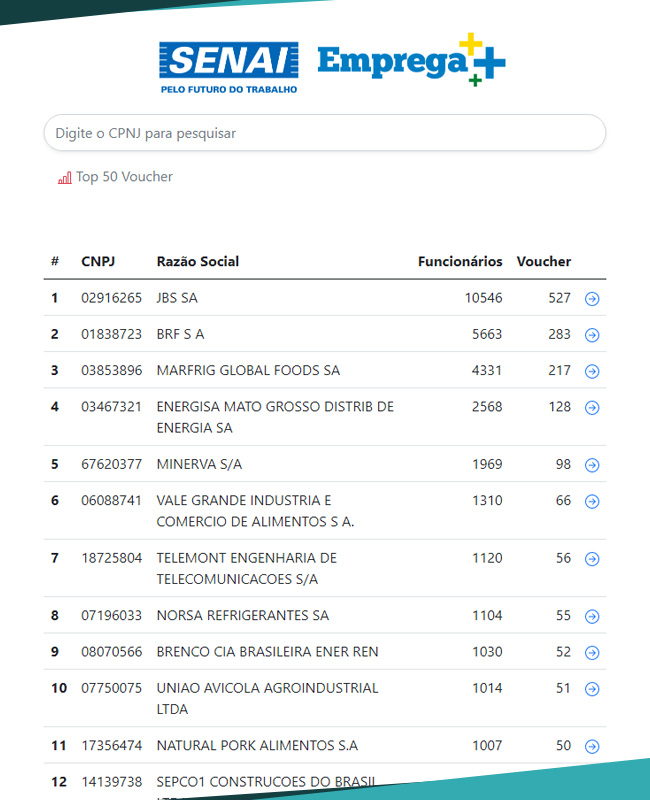Open details arrow for ENERGISA MATO GROSSO row

coord(592,407)
